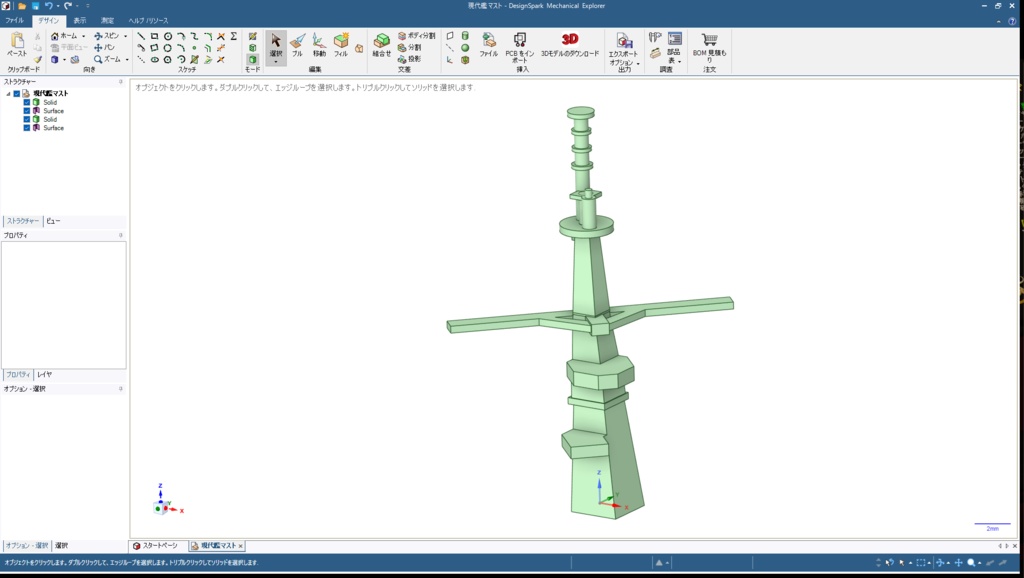Uncheck the 現代艦マスト root checkbox
The width and height of the screenshot is (1024, 578).
(17, 93)
